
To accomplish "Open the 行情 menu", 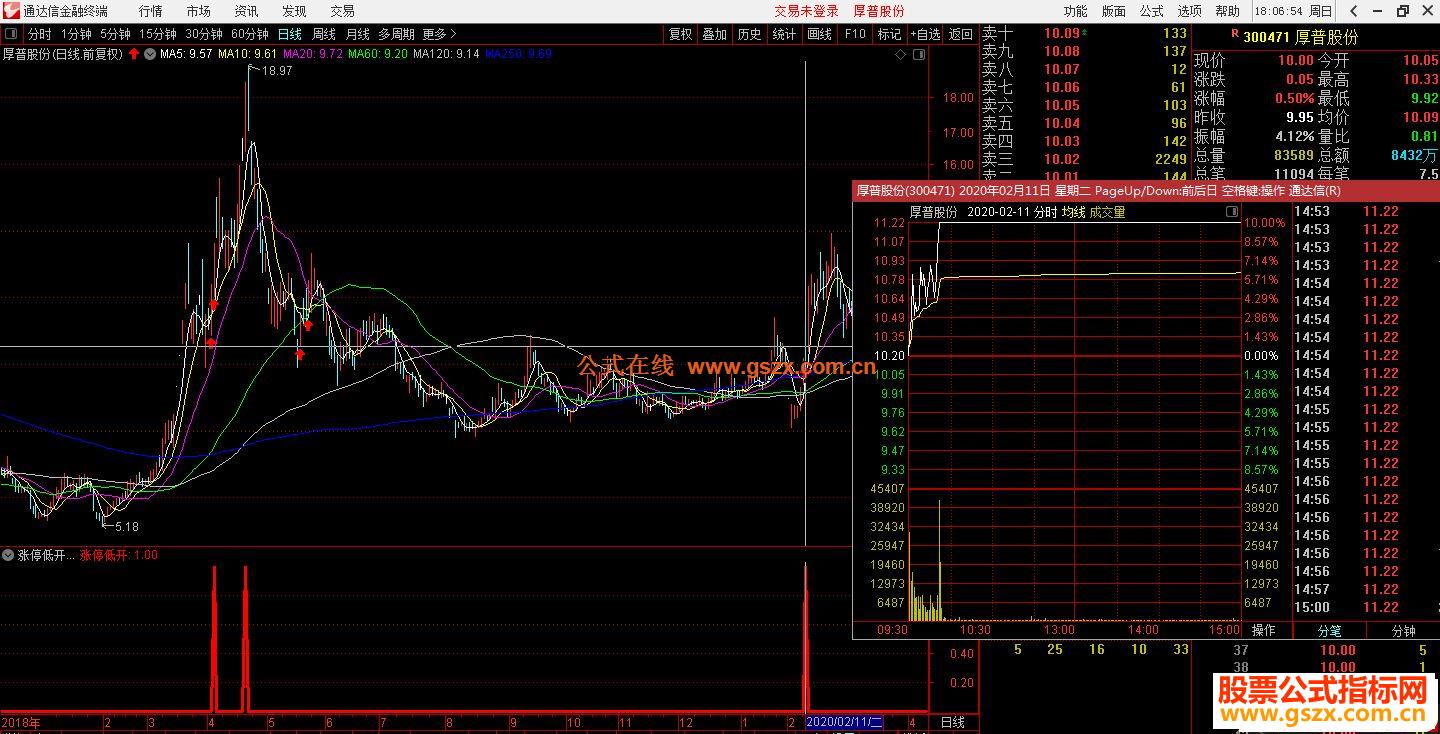I will tap(150, 11).
